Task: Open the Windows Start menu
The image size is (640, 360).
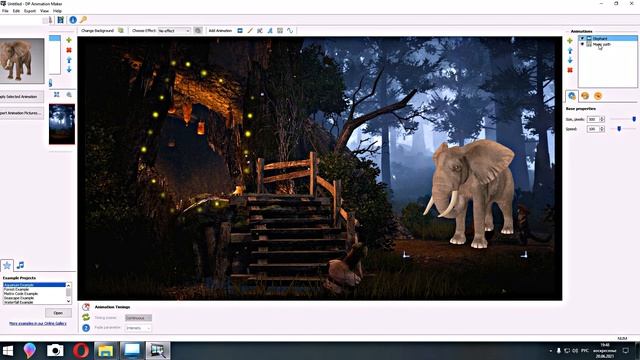Action: coord(8,351)
